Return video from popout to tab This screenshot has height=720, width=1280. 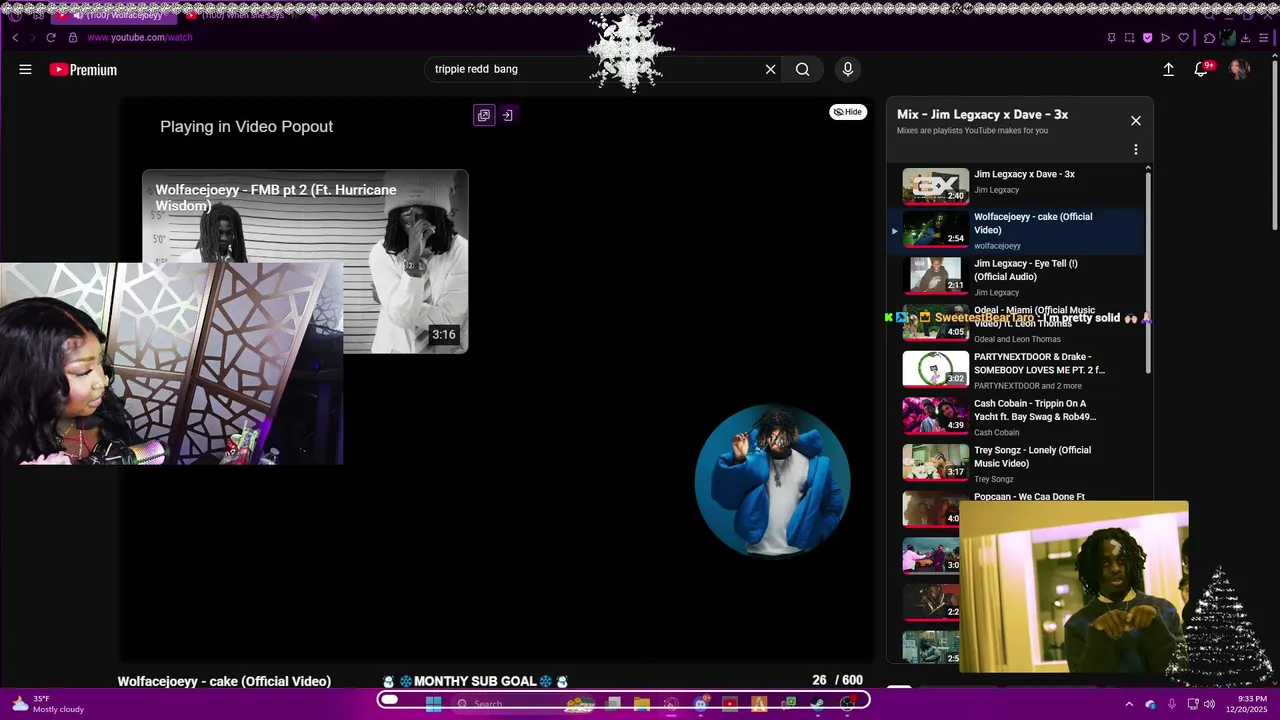click(507, 115)
